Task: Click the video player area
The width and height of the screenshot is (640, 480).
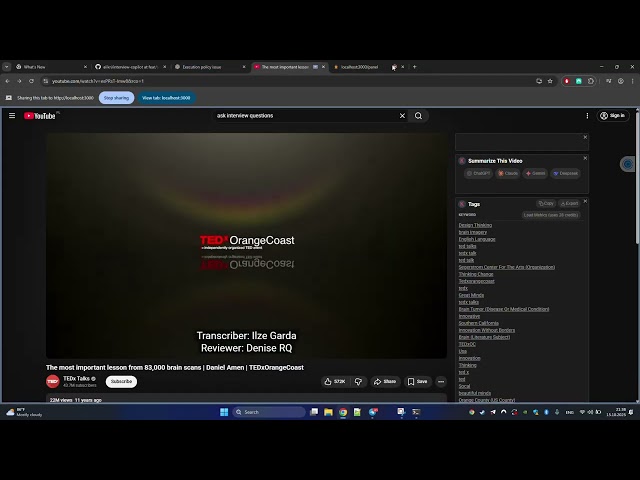Action: point(246,245)
